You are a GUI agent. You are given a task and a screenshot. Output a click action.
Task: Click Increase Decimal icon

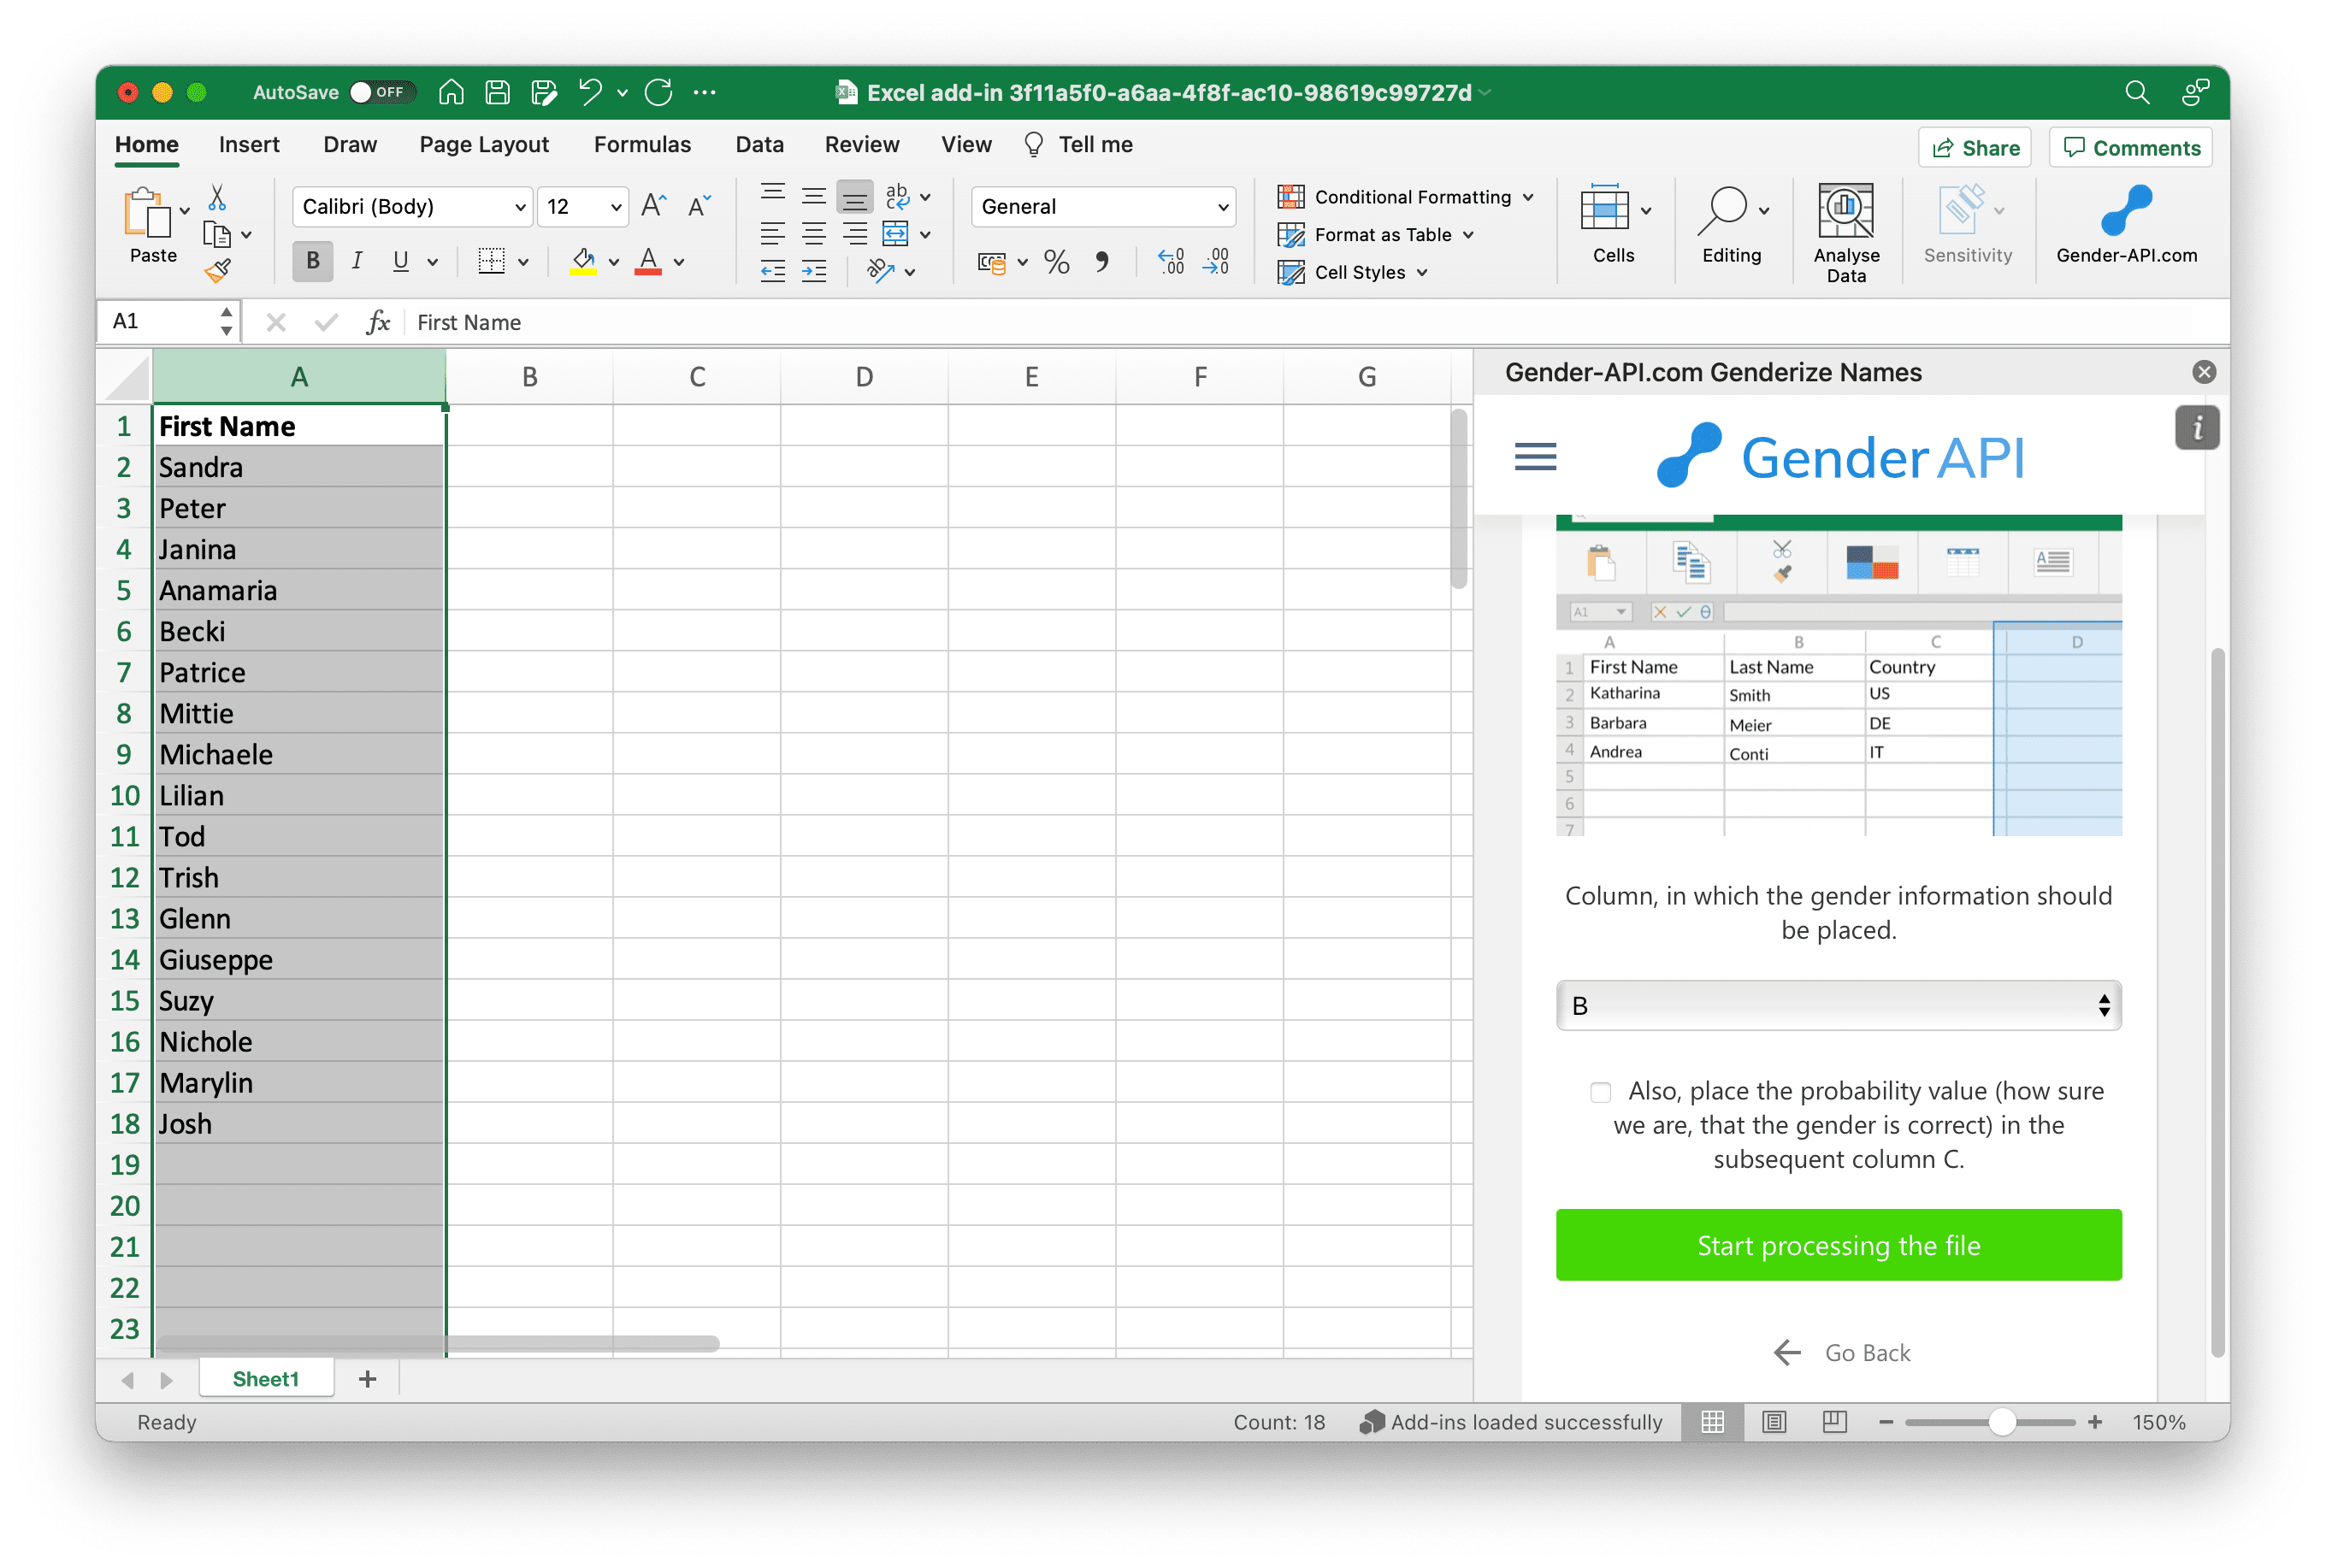tap(1170, 262)
